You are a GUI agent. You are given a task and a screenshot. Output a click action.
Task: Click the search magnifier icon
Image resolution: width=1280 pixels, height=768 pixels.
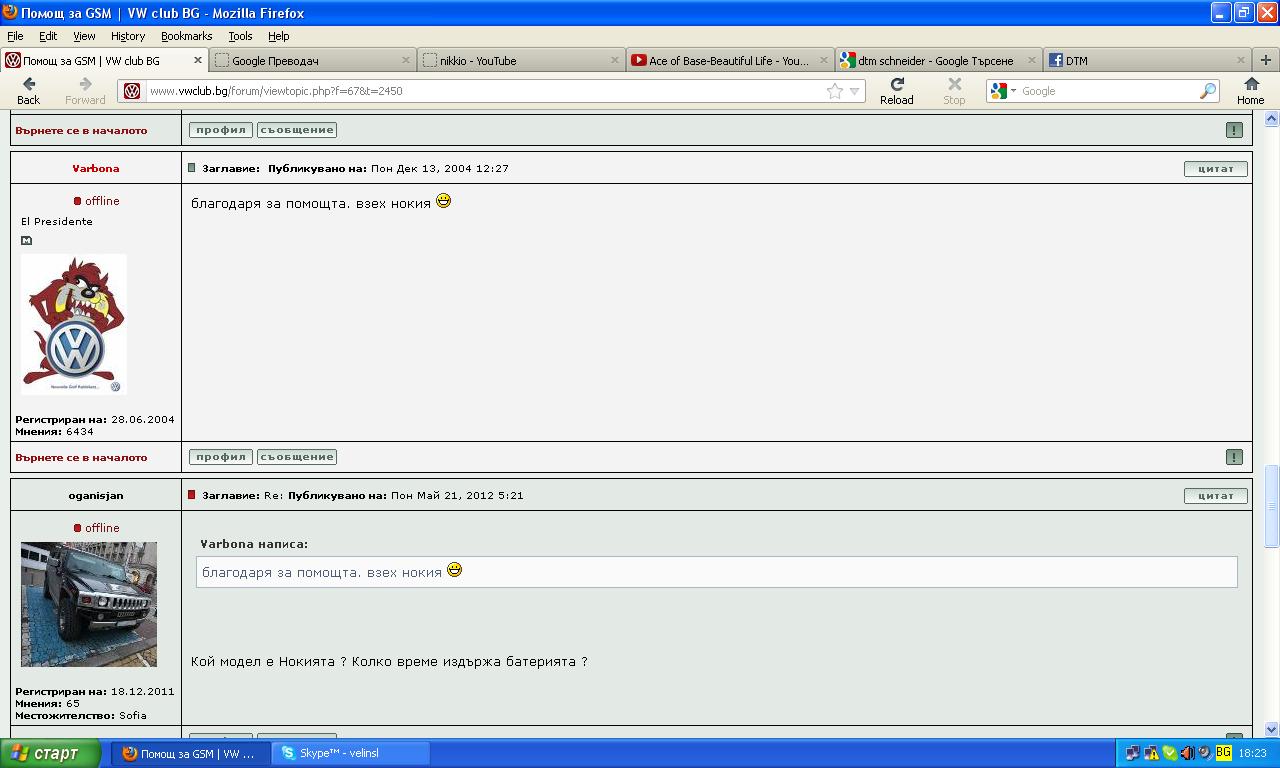pyautogui.click(x=1207, y=91)
